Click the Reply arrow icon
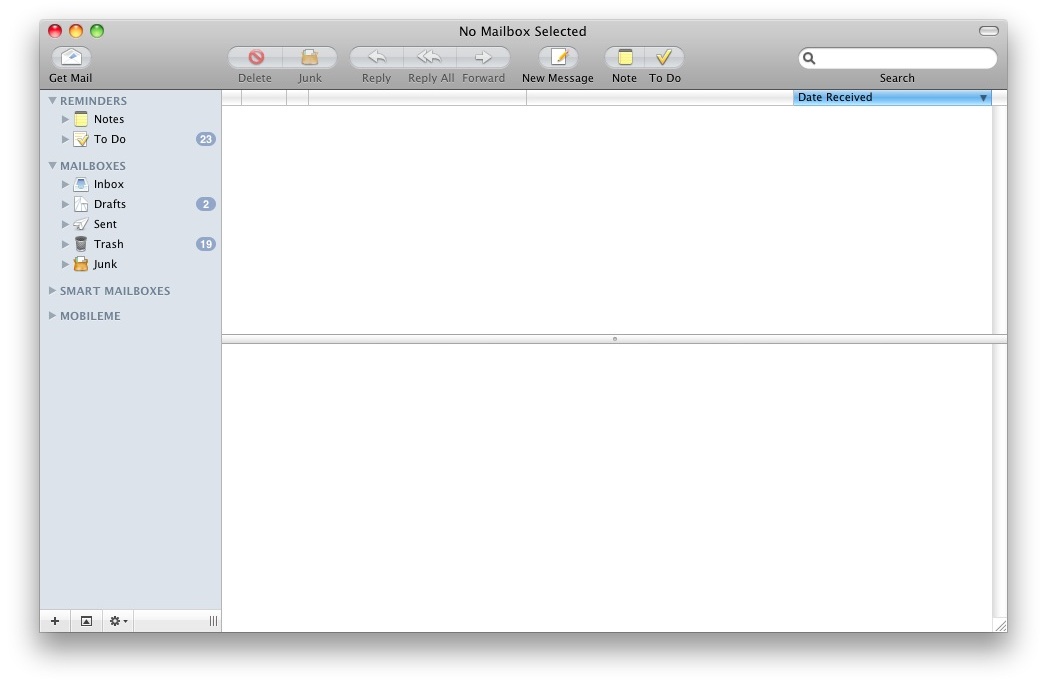This screenshot has width=1047, height=680. coord(377,57)
